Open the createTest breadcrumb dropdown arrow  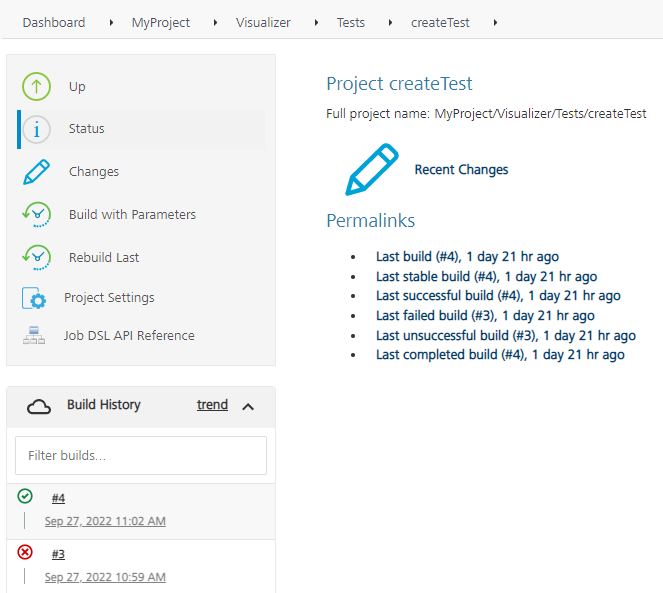494,23
